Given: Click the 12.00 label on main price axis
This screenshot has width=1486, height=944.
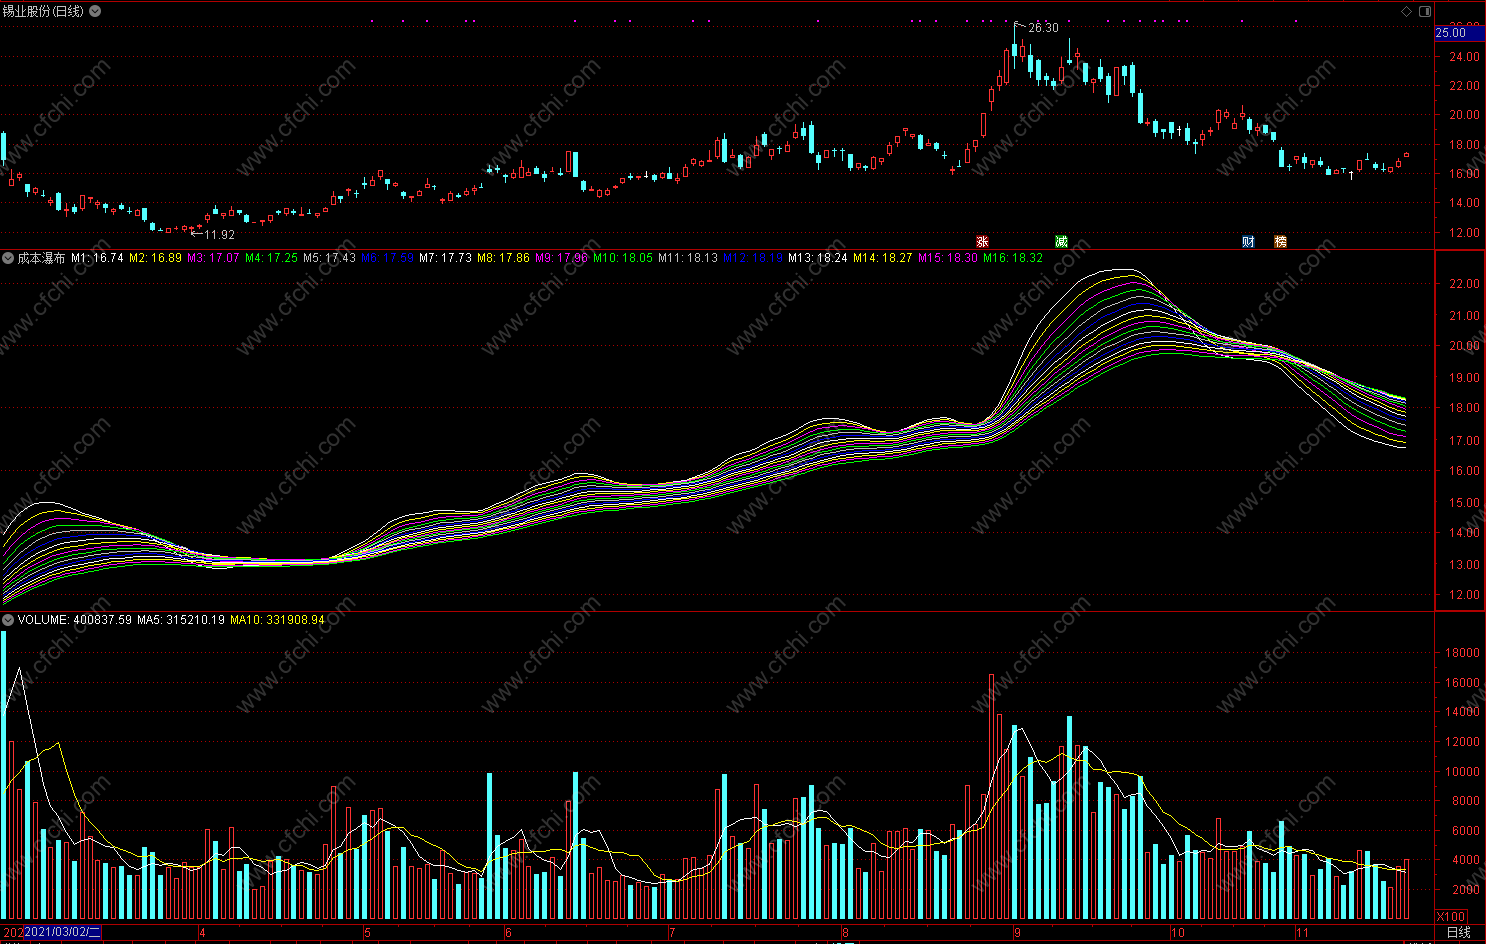Looking at the screenshot, I should [x=1464, y=233].
